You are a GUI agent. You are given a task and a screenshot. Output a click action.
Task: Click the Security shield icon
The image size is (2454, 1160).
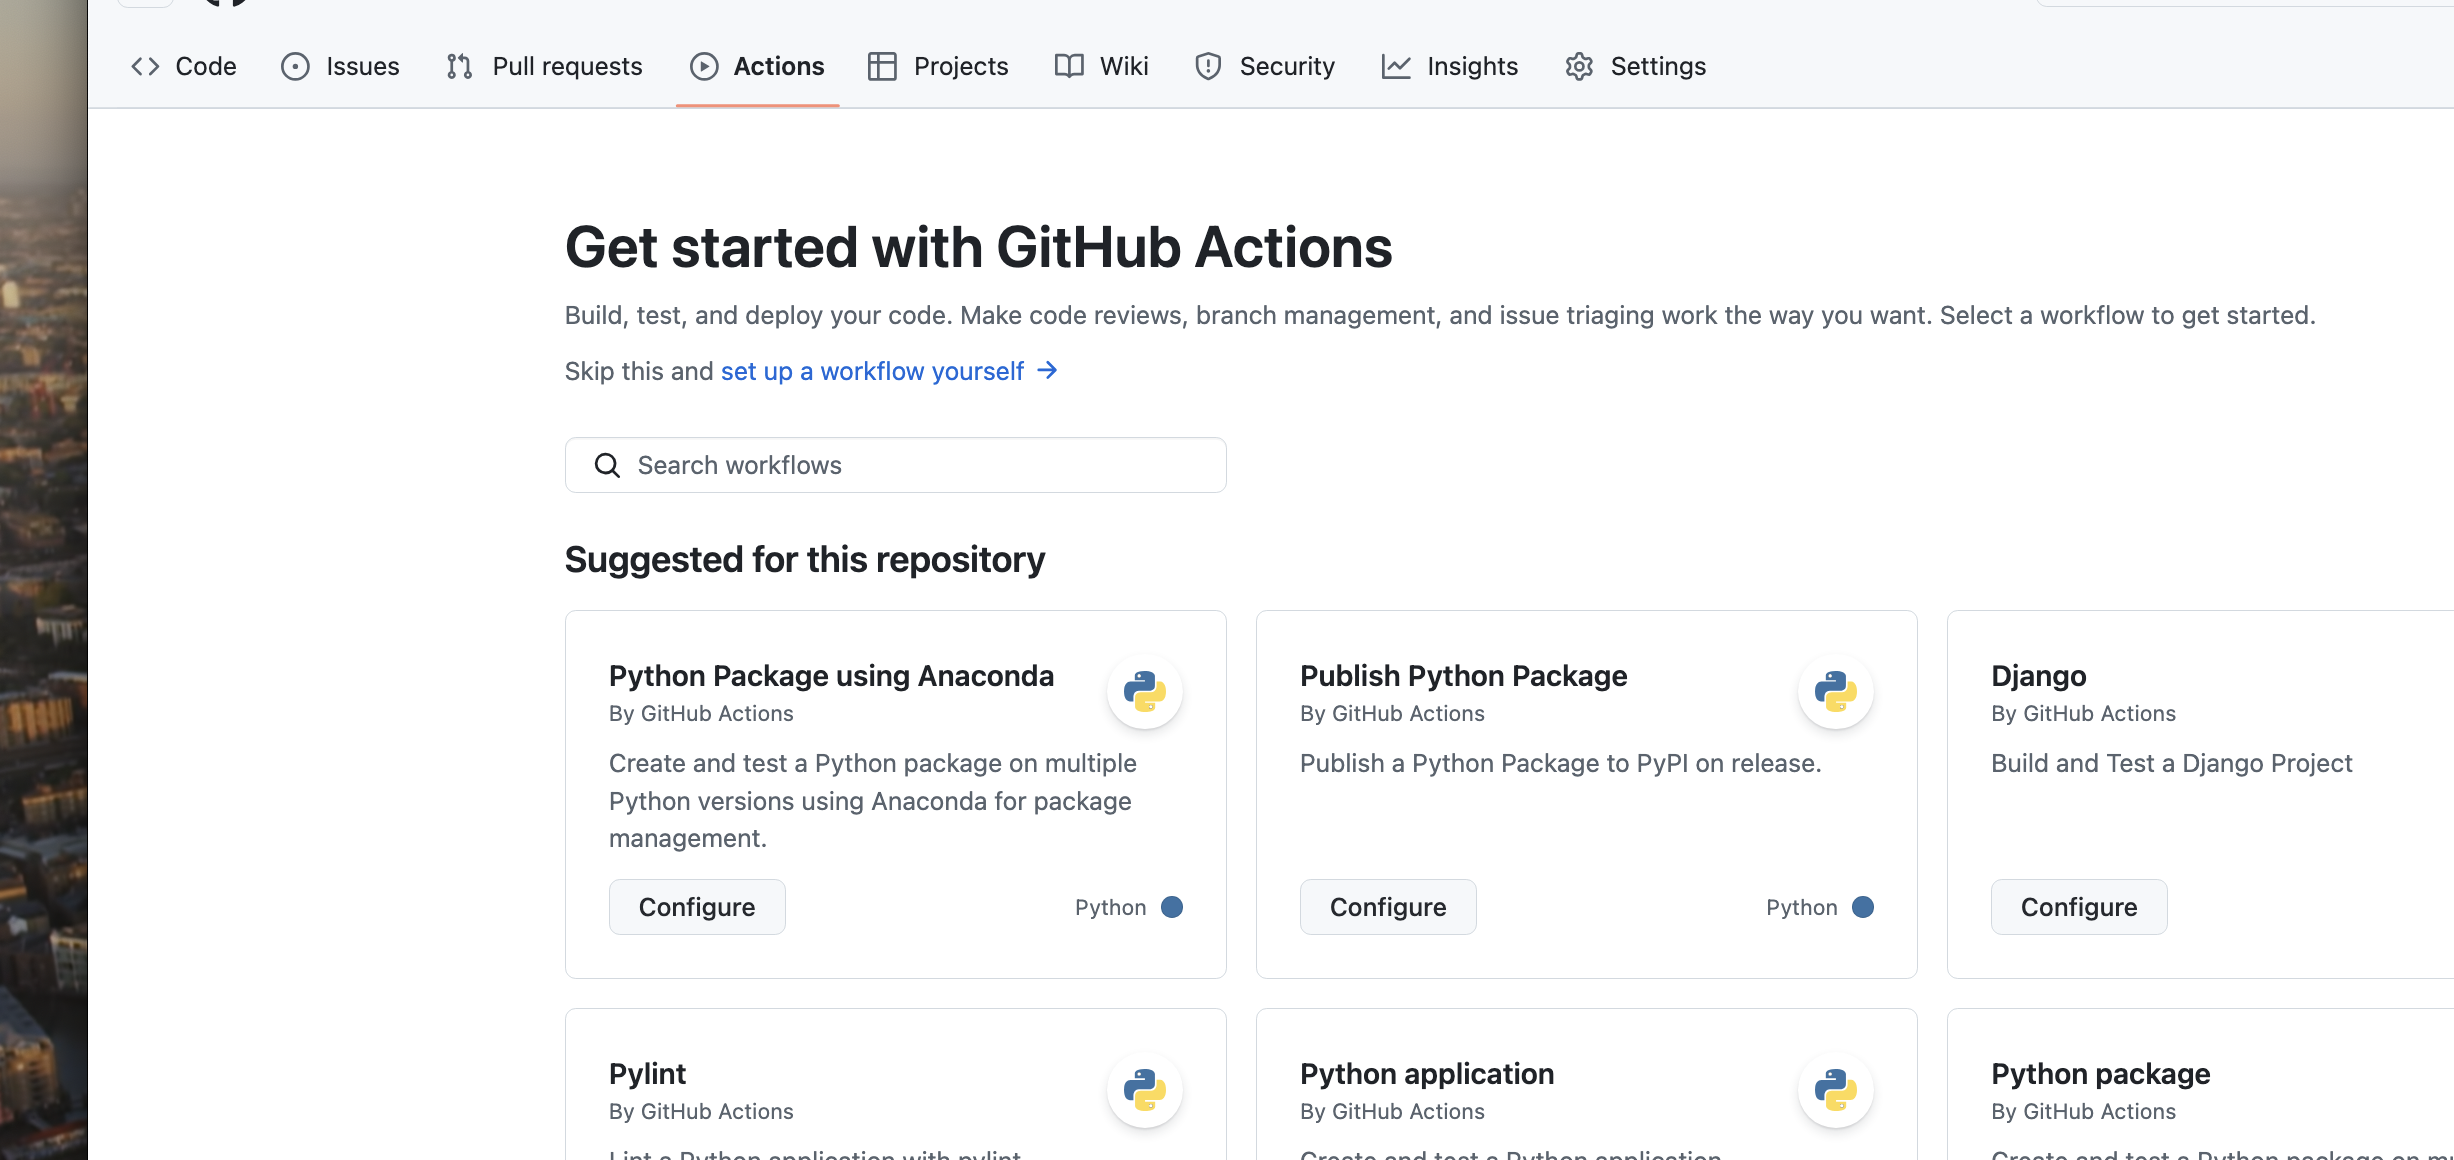pyautogui.click(x=1208, y=67)
